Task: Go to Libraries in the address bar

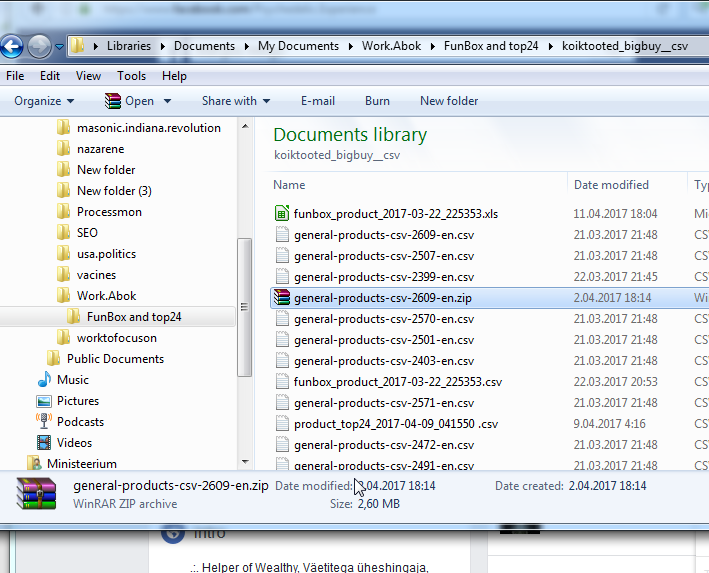Action: click(129, 46)
